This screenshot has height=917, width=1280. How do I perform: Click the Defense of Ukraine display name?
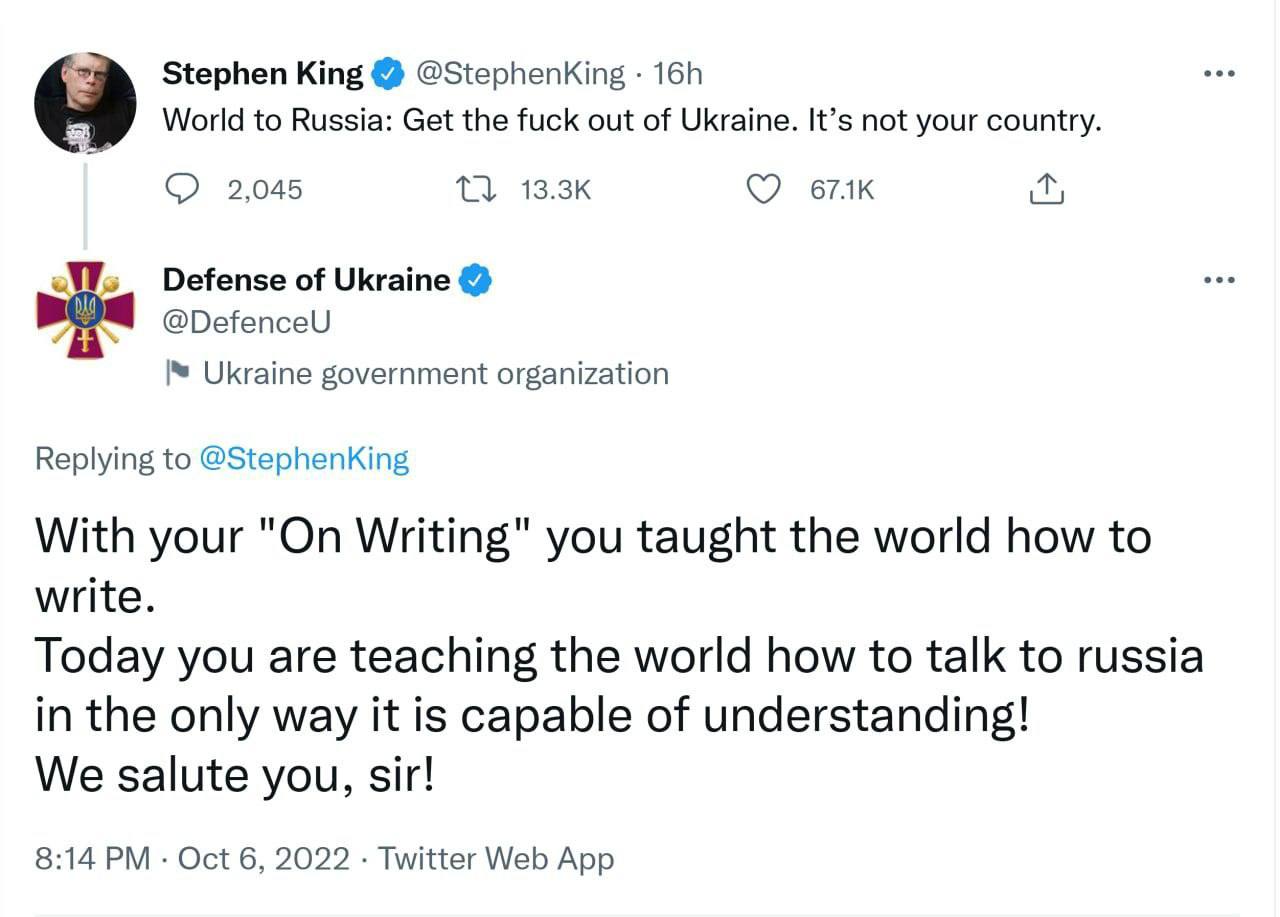[306, 281]
